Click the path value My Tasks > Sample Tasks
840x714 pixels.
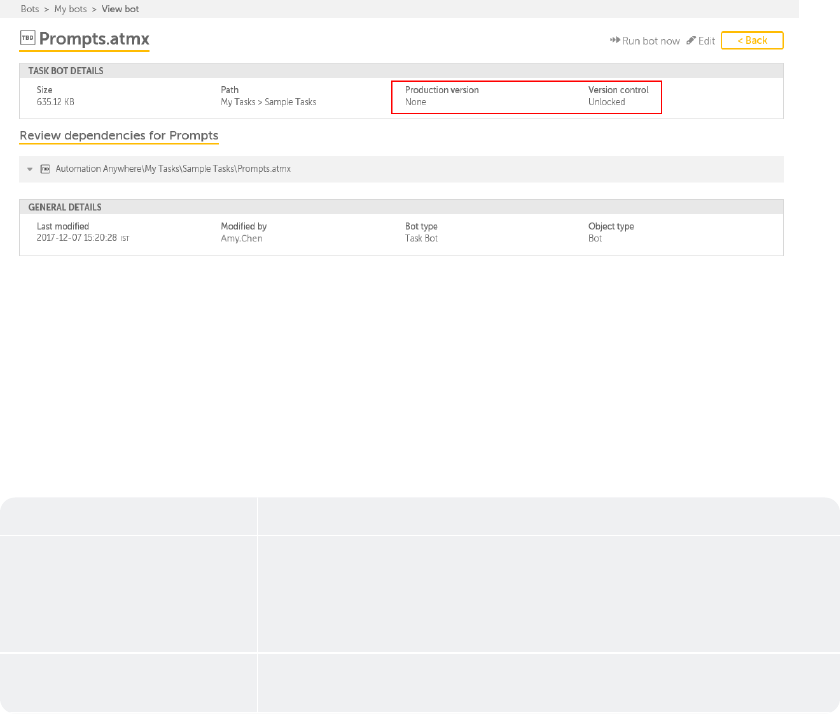[x=267, y=102]
